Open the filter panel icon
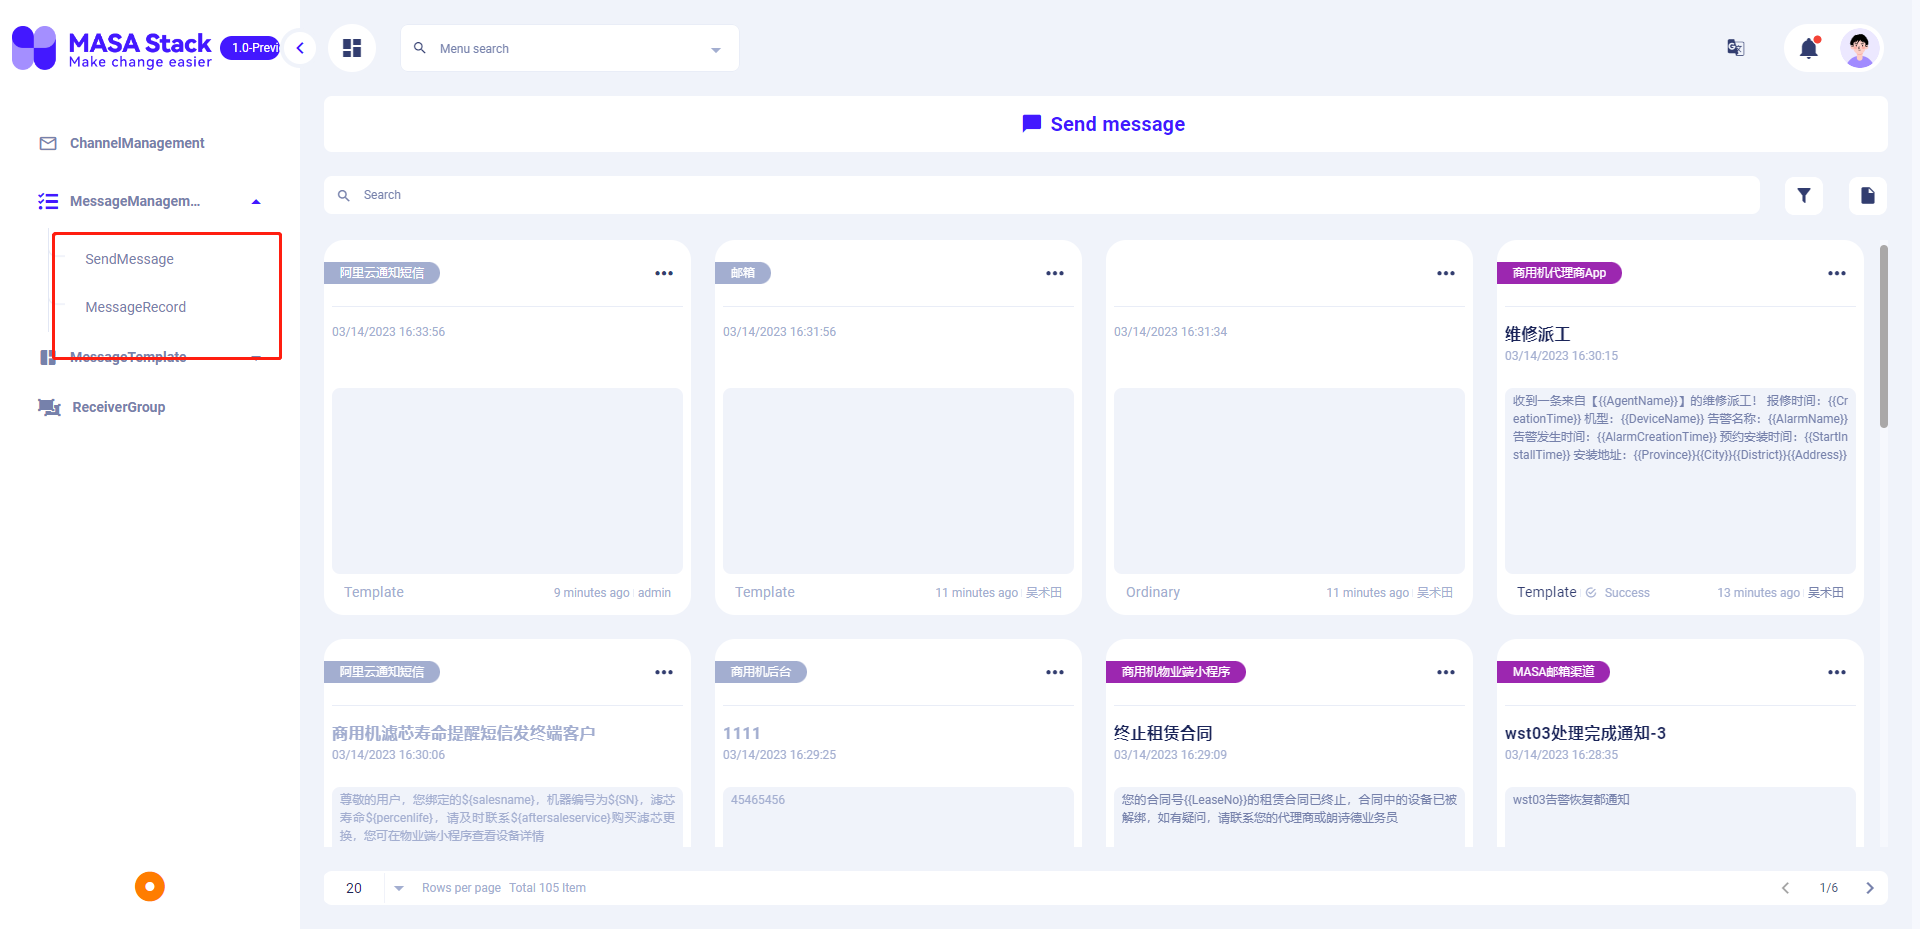 (1804, 195)
